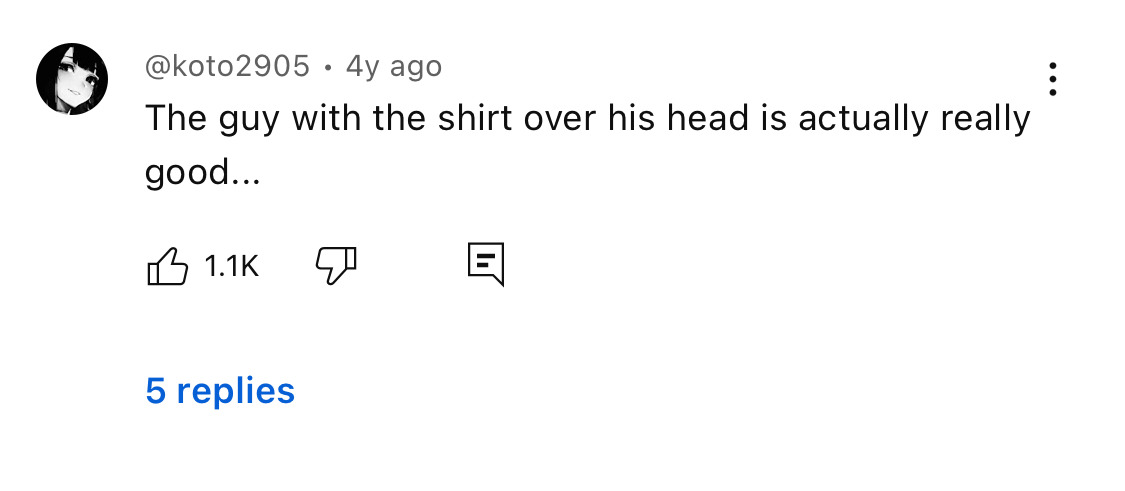The image size is (1125, 491).
Task: Visit the @koto2905 channel username
Action: point(228,66)
